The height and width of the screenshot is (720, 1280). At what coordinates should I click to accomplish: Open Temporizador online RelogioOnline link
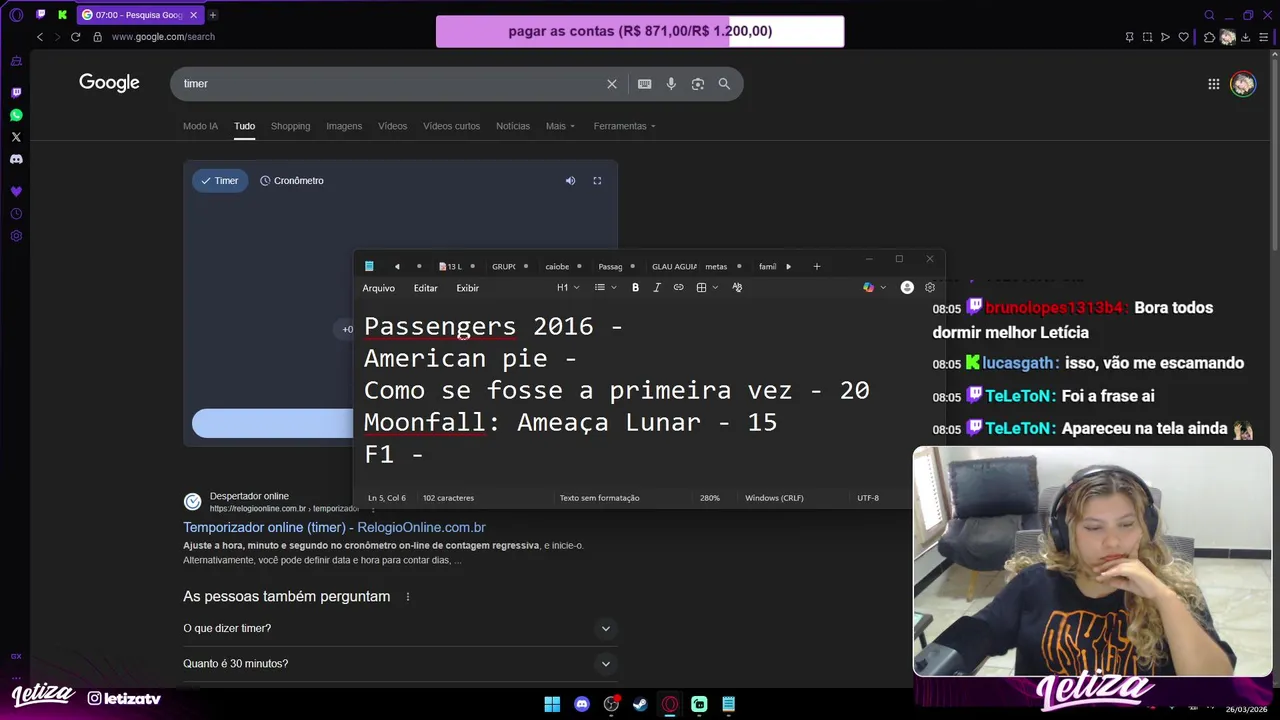click(x=334, y=528)
